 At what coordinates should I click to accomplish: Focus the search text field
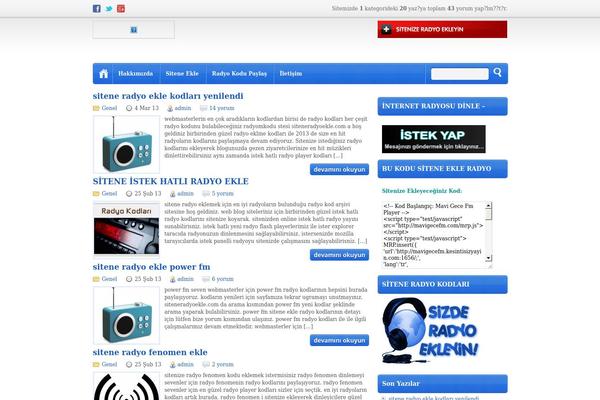click(x=460, y=74)
